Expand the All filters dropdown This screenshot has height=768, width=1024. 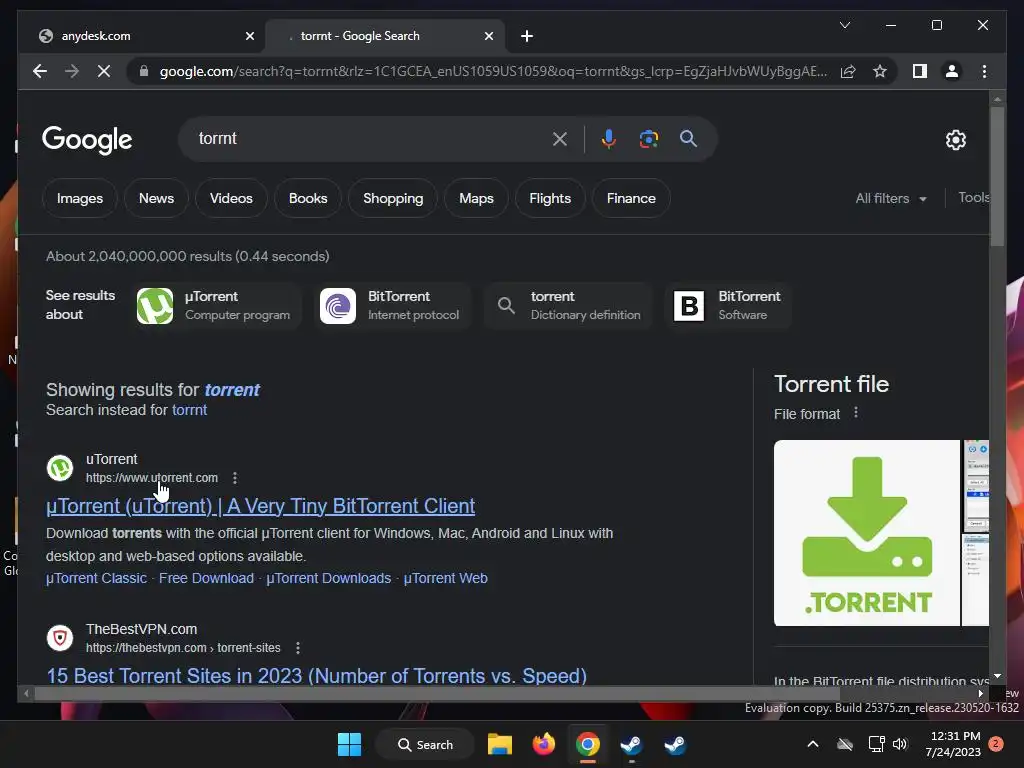891,198
